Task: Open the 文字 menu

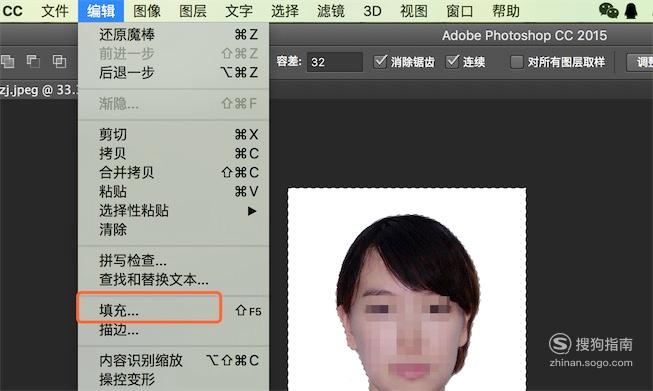Action: [239, 11]
